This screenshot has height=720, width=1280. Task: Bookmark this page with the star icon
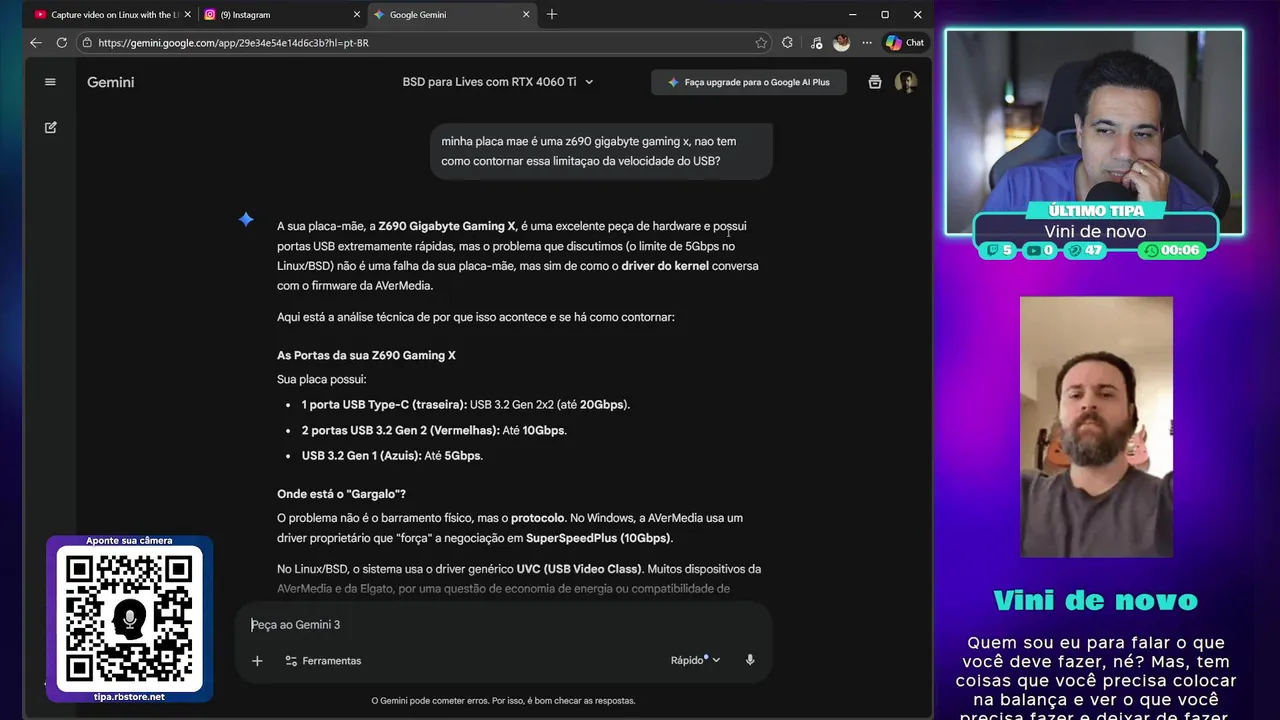coord(761,43)
